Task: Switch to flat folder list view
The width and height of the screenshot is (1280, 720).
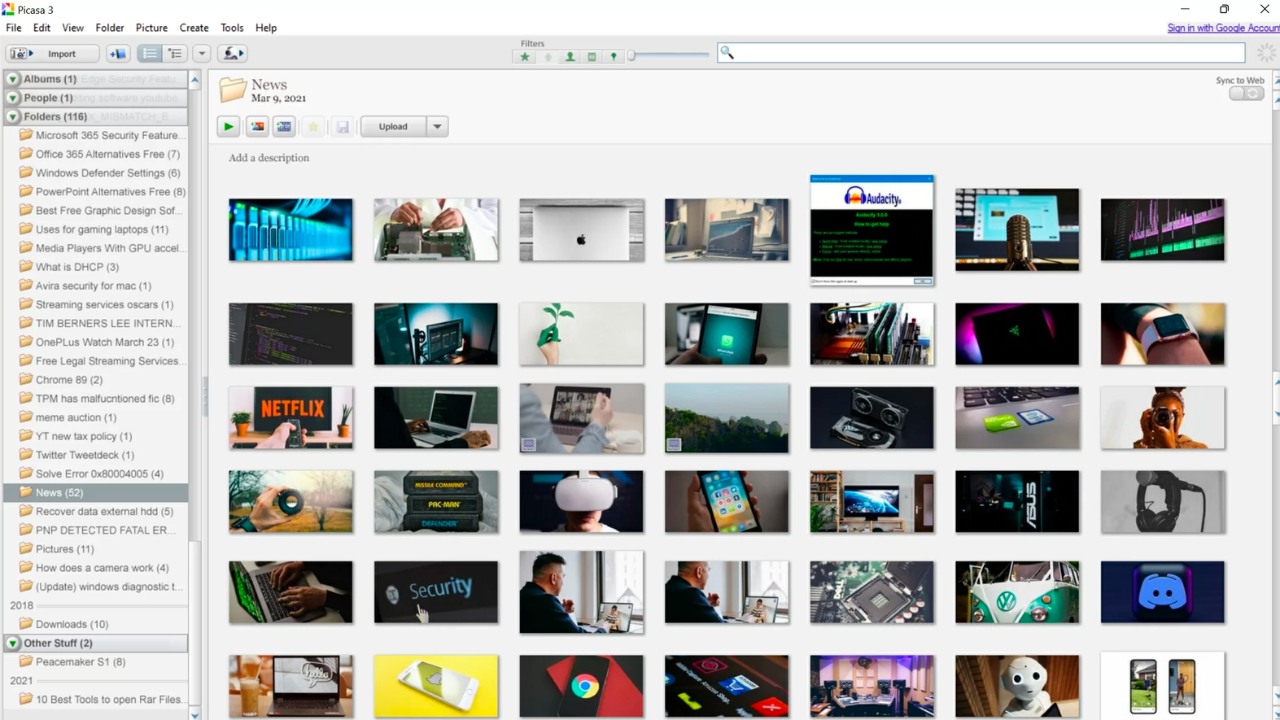Action: coord(150,54)
